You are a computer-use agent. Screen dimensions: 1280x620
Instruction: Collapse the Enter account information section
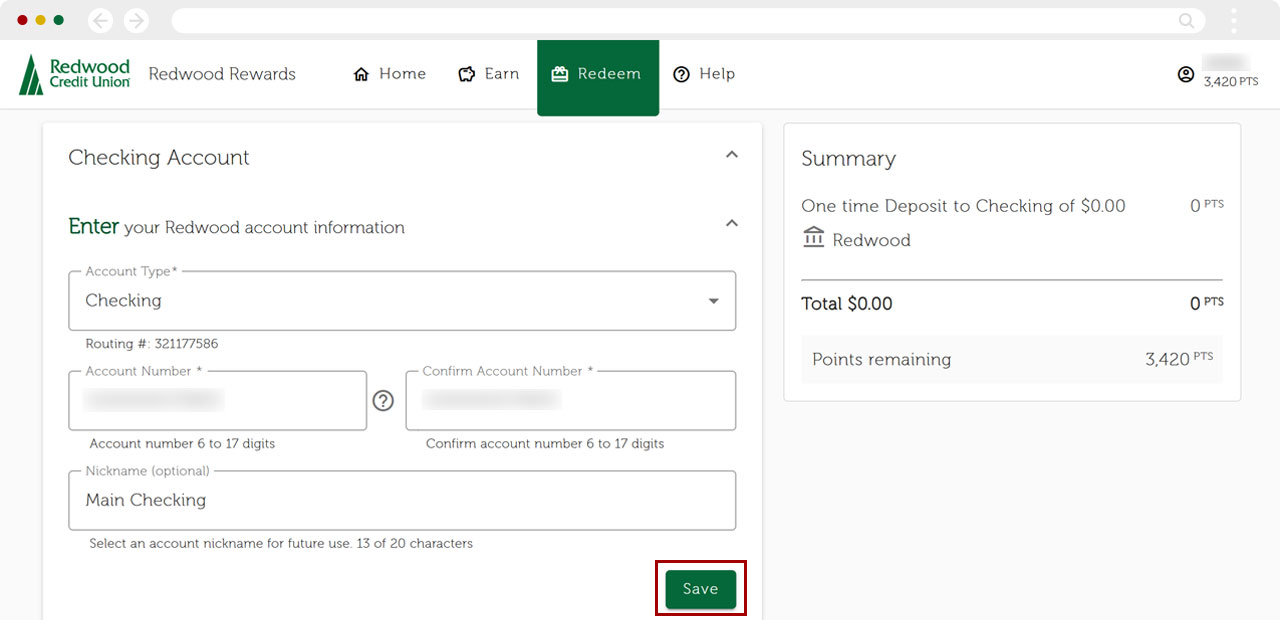(x=731, y=224)
